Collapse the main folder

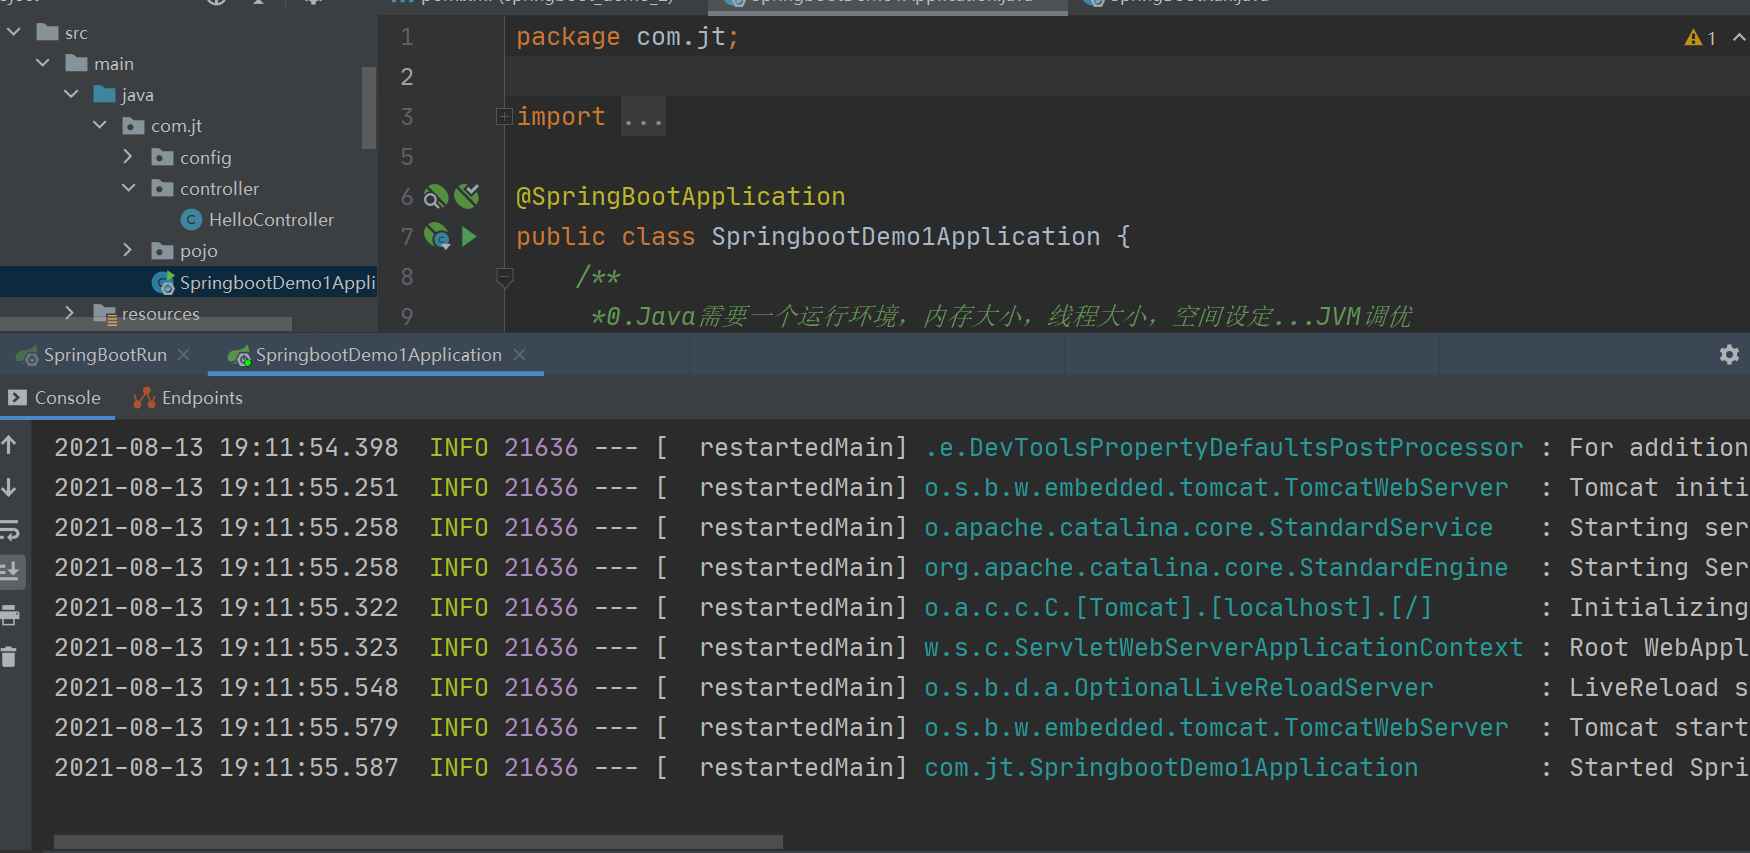pos(43,63)
